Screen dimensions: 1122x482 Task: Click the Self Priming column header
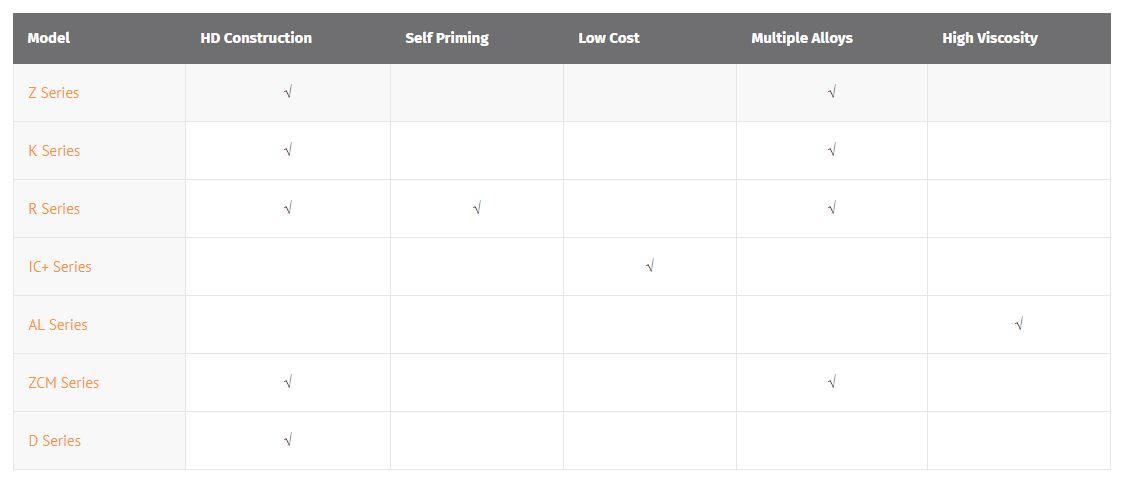point(447,39)
